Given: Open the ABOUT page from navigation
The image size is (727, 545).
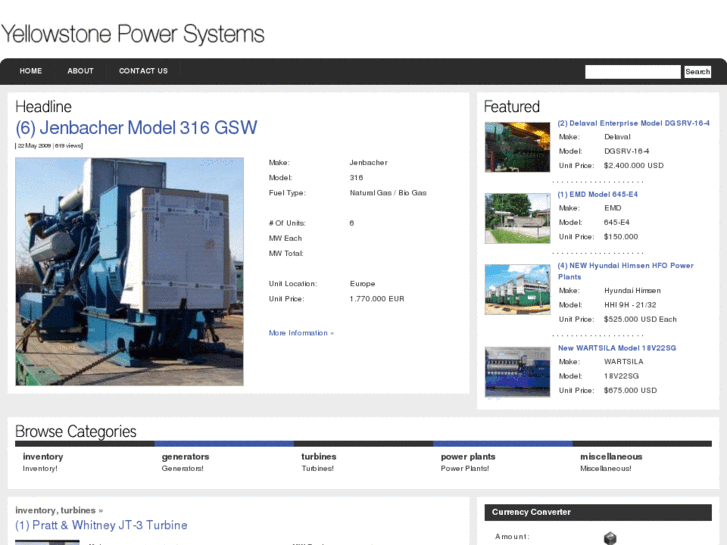Looking at the screenshot, I should (80, 71).
